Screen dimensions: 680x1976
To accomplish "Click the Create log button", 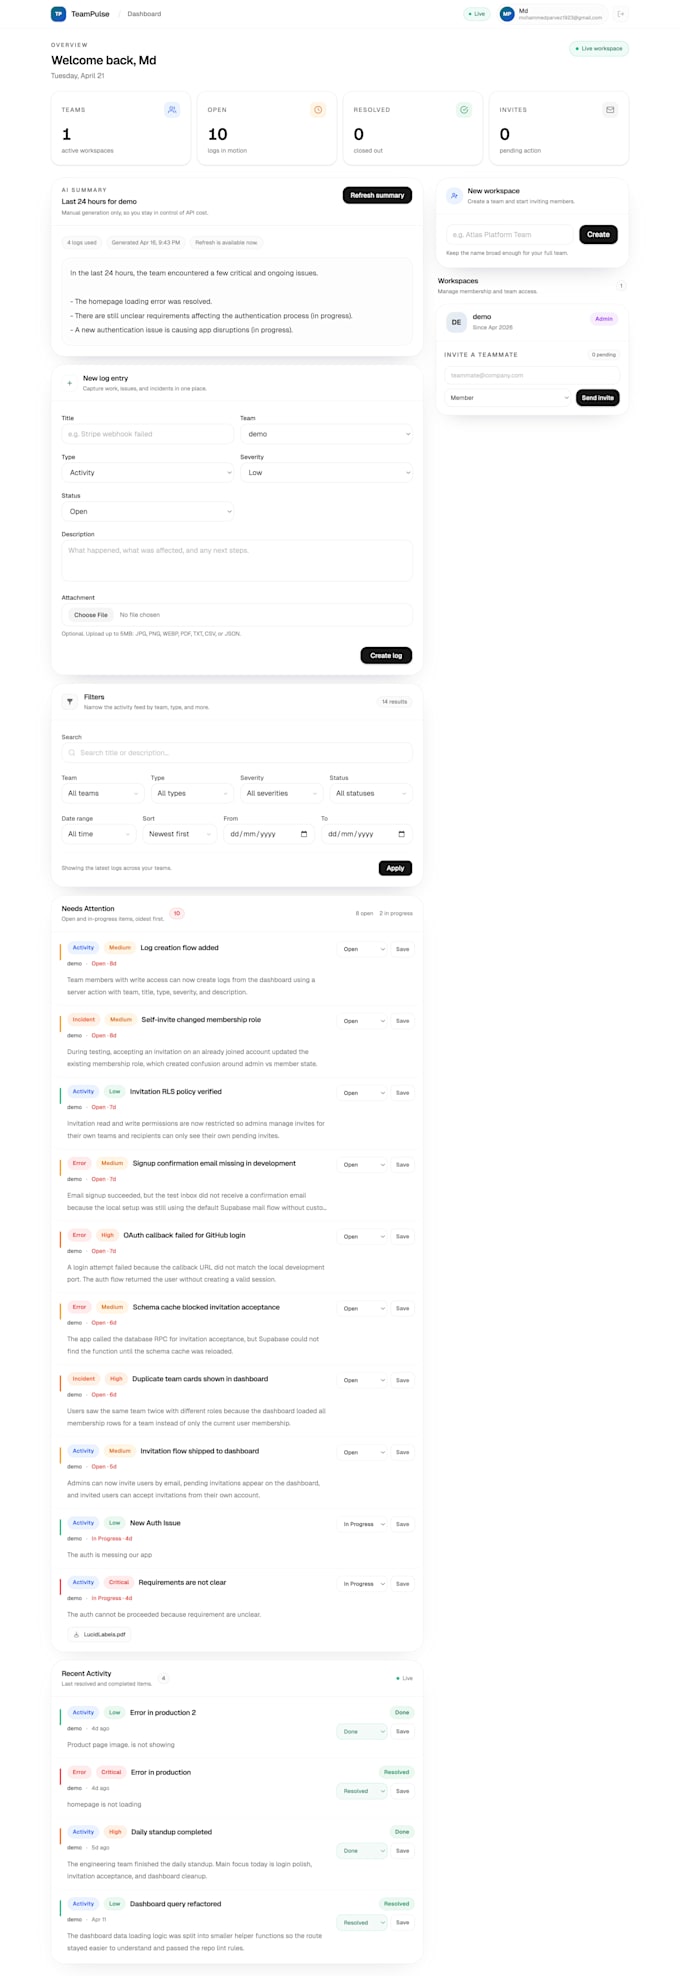I will tap(386, 656).
